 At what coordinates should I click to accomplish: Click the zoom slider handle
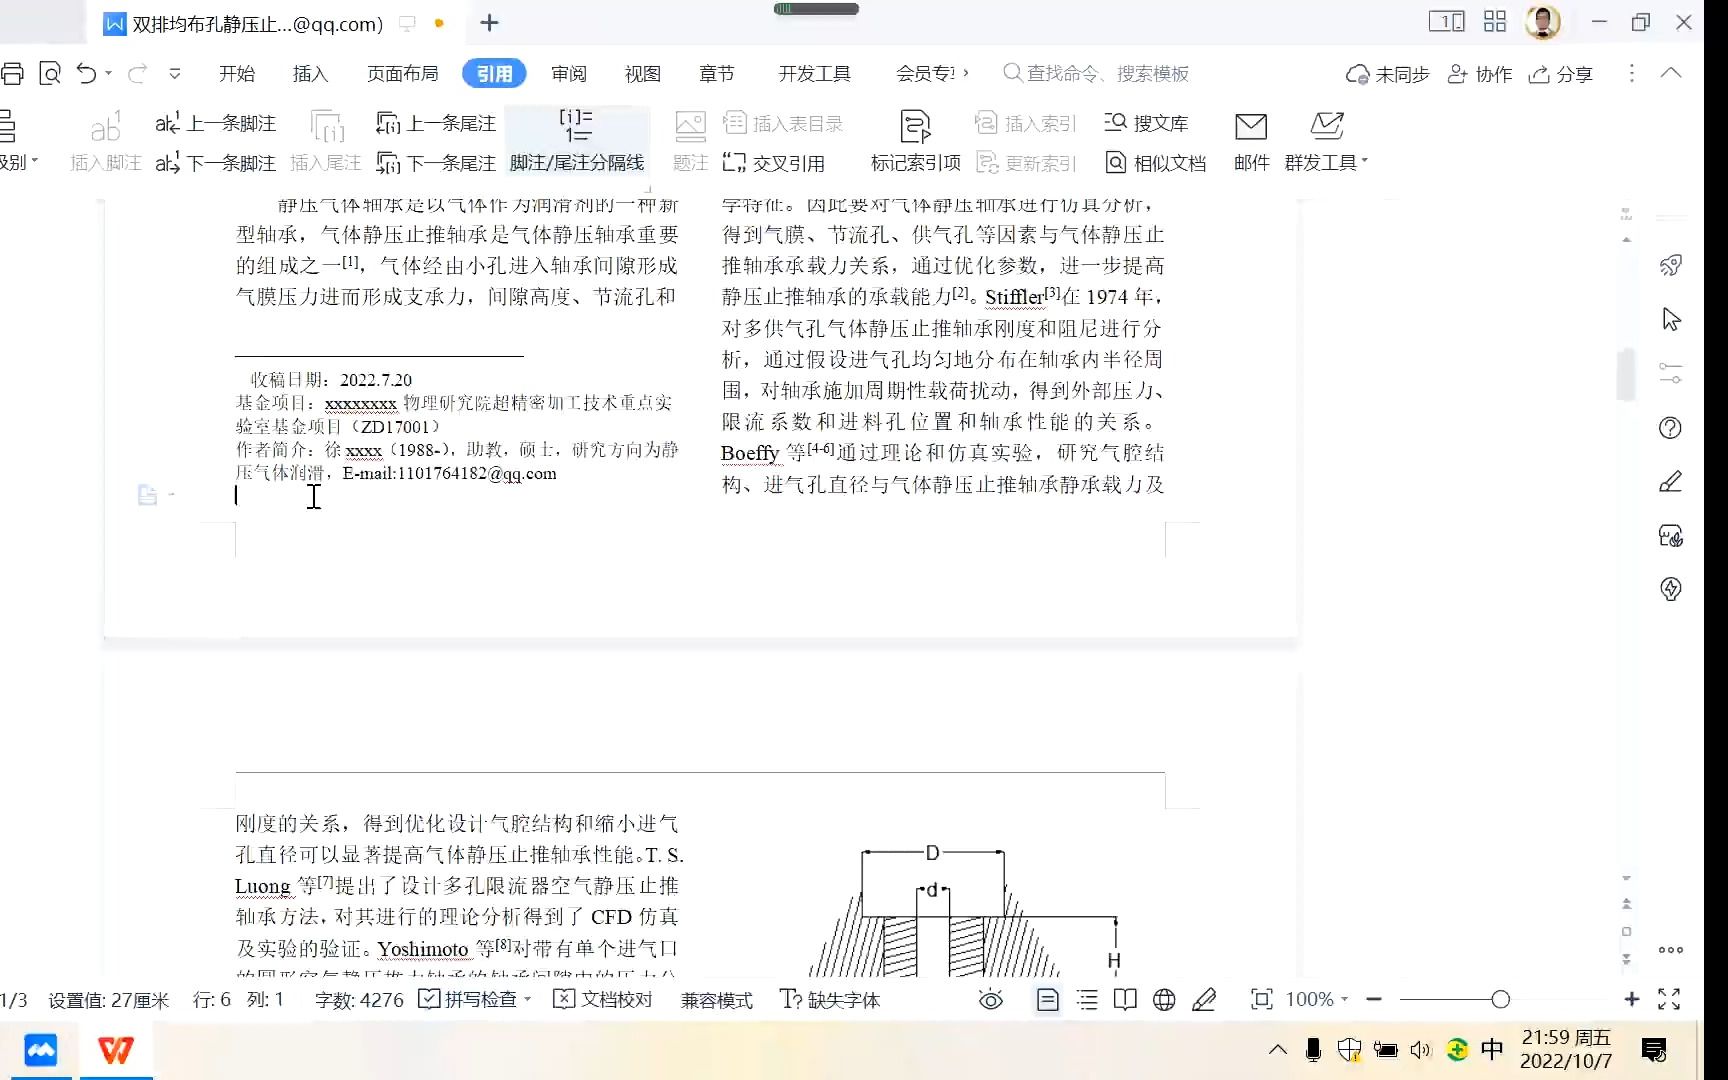pos(1500,999)
